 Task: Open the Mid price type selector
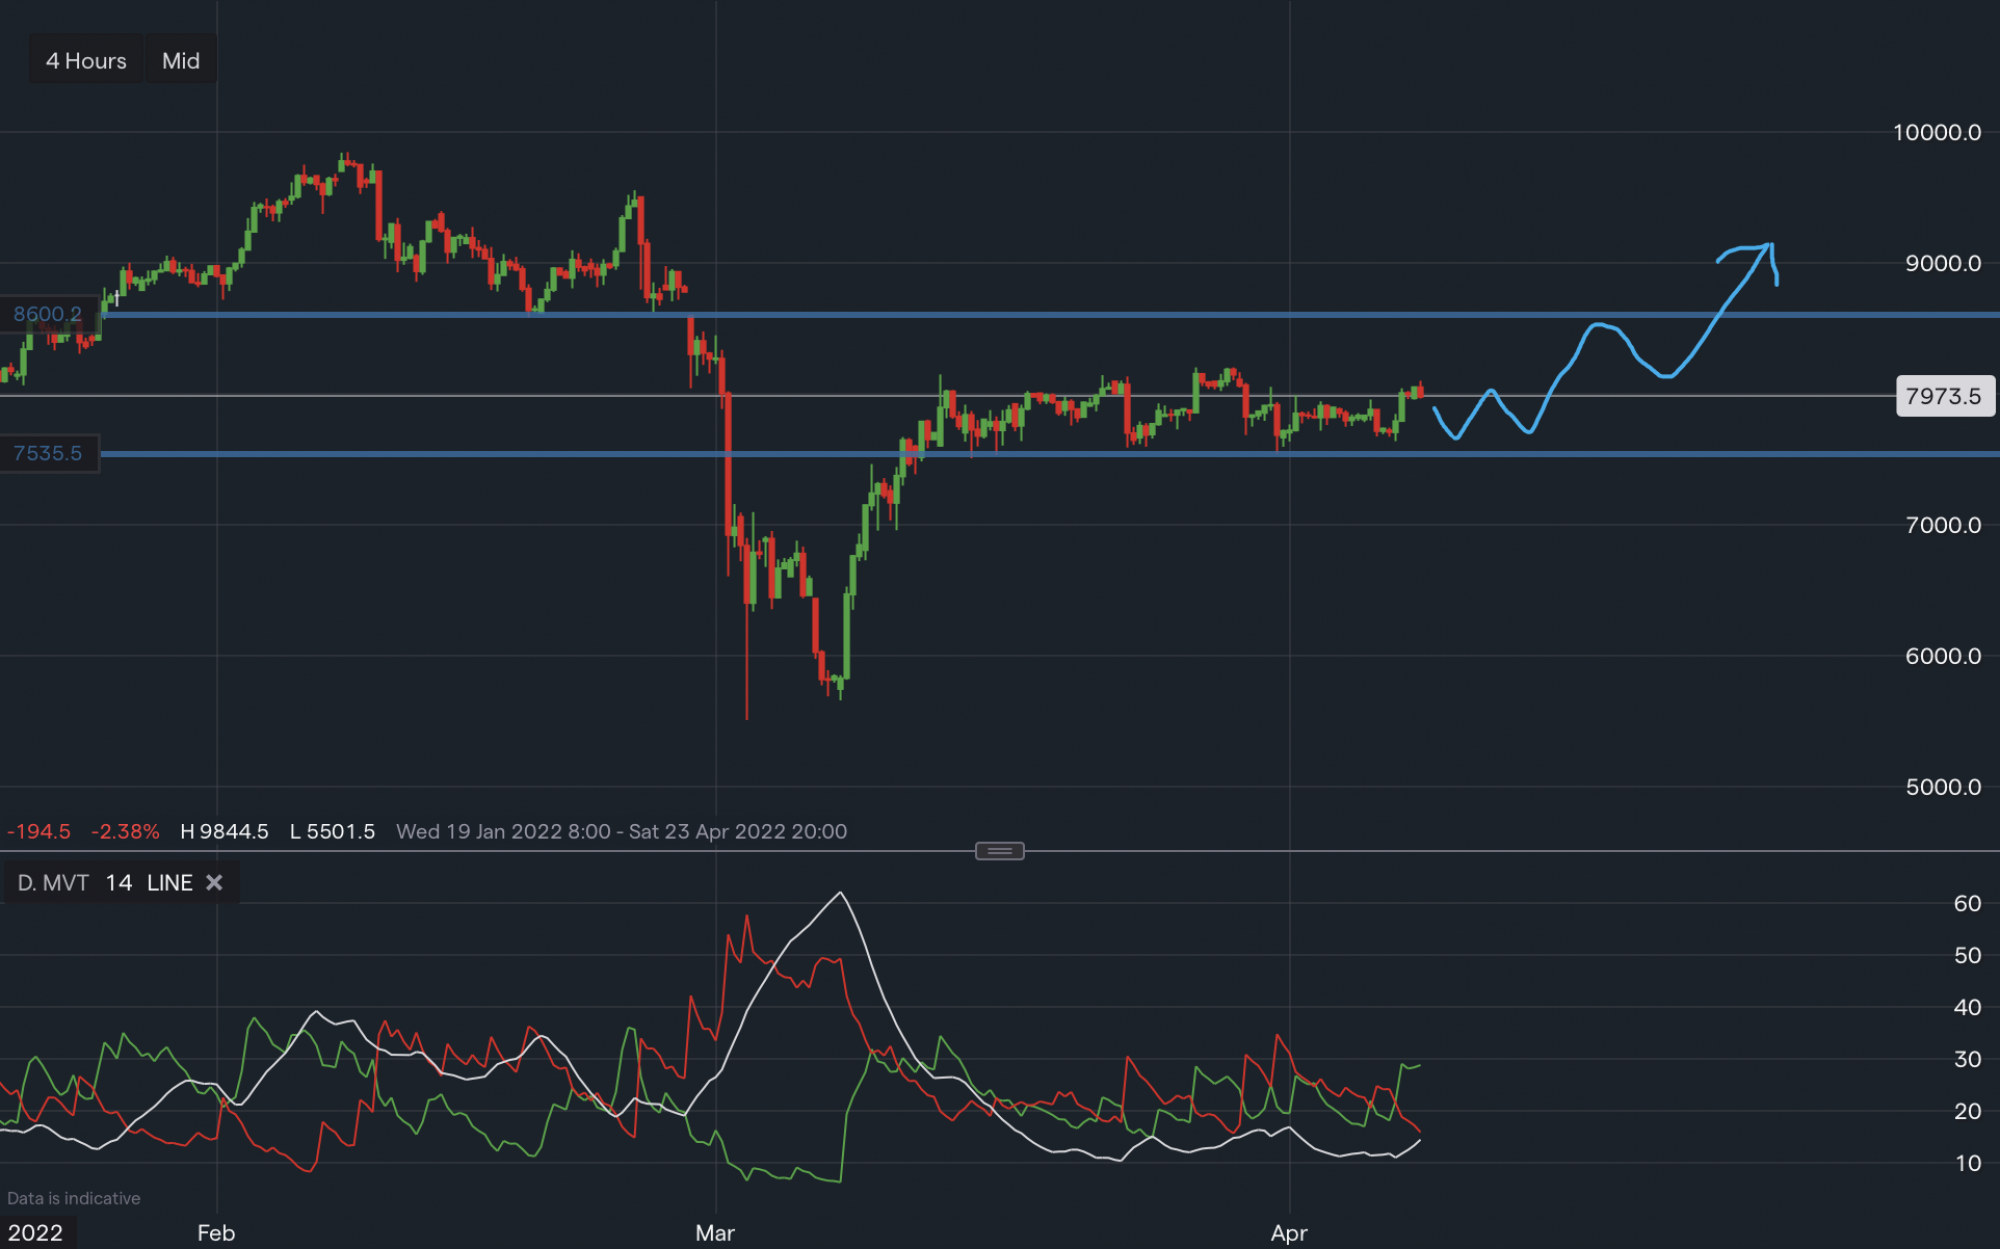[181, 61]
